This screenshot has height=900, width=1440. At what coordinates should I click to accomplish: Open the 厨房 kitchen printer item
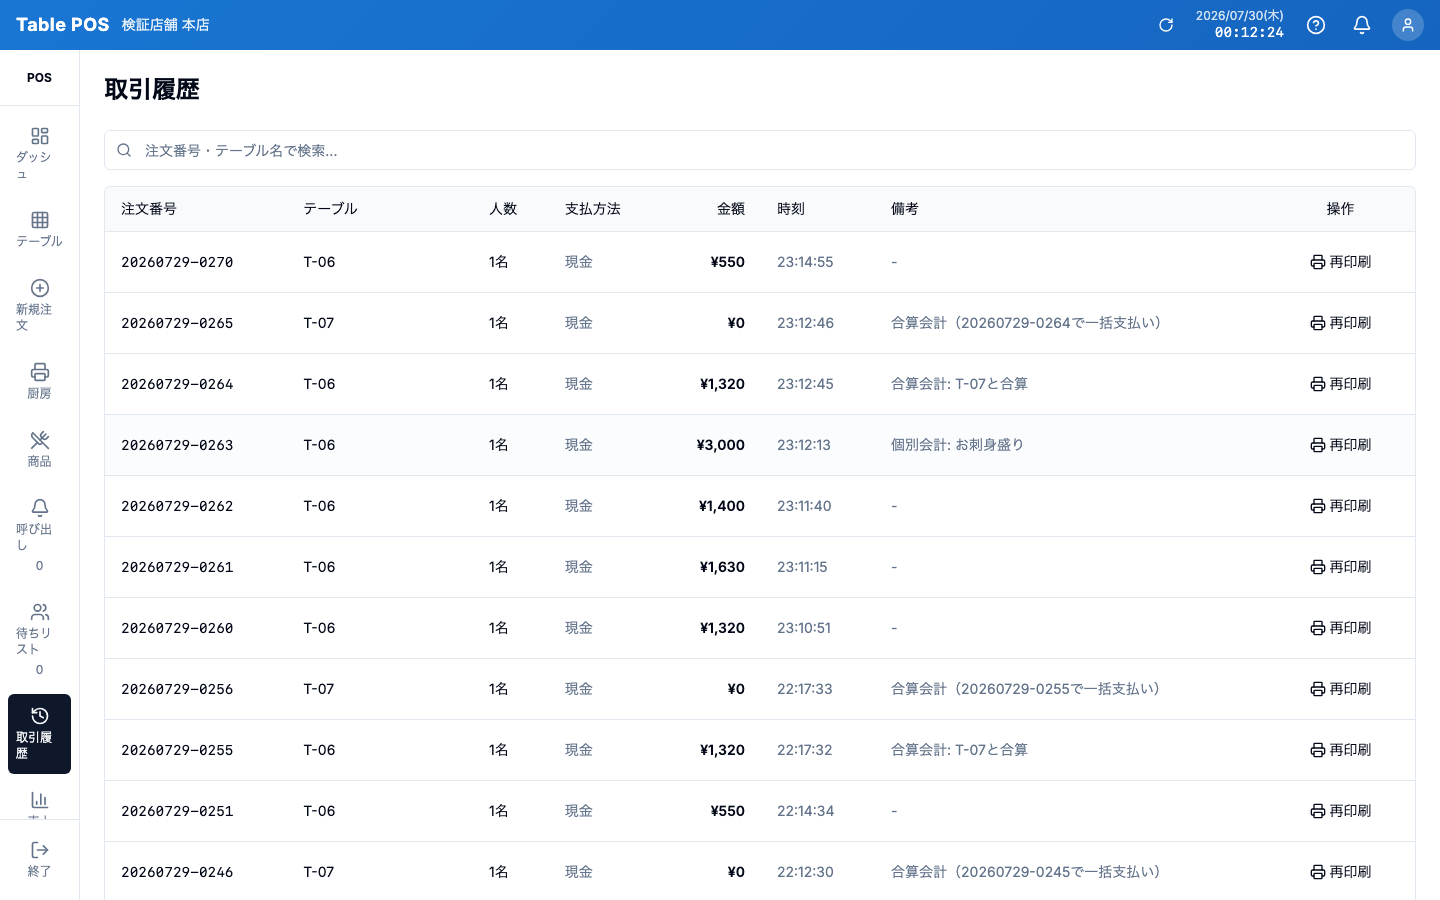[x=39, y=382]
